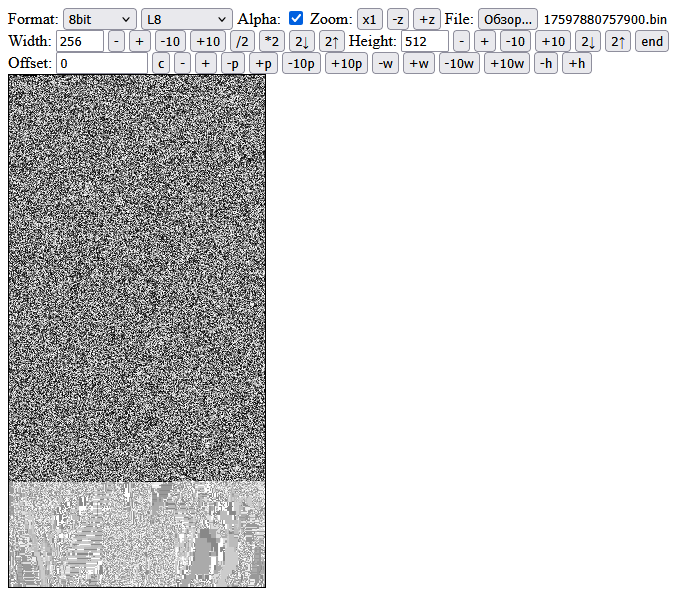Increase width by 10
This screenshot has height=605, width=692.
point(208,41)
